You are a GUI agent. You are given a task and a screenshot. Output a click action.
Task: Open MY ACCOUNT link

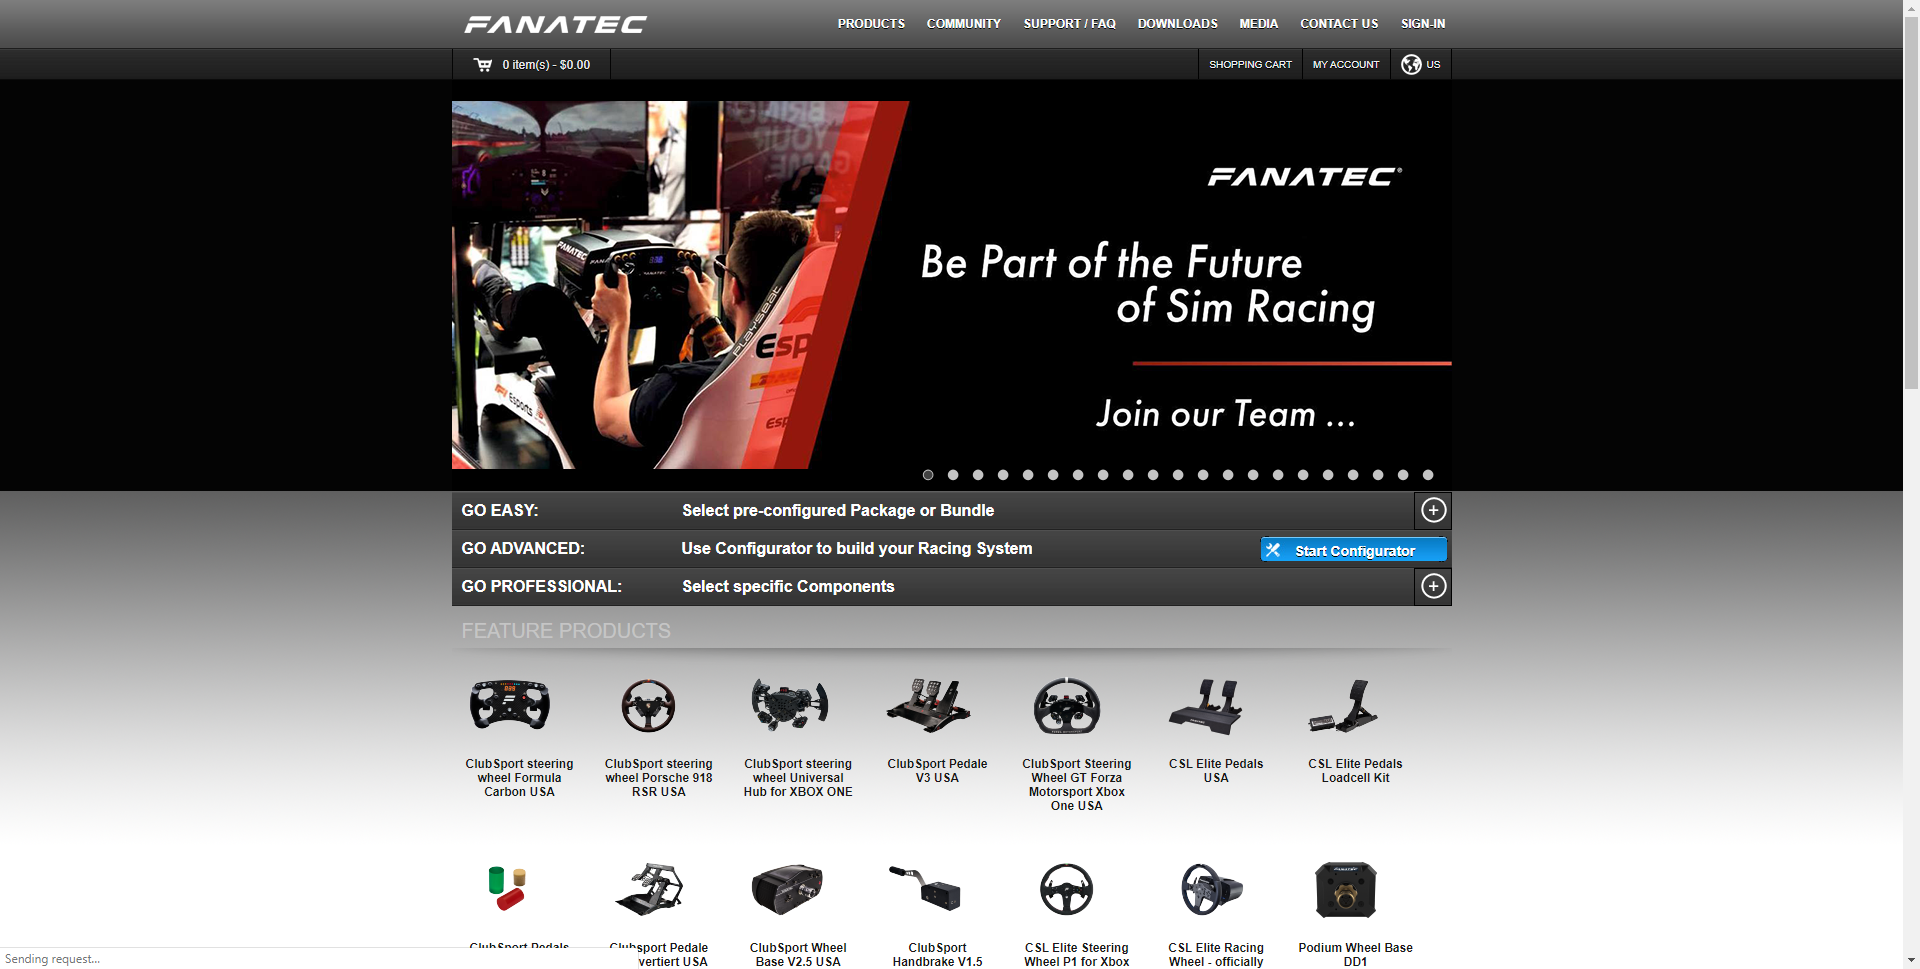1346,64
